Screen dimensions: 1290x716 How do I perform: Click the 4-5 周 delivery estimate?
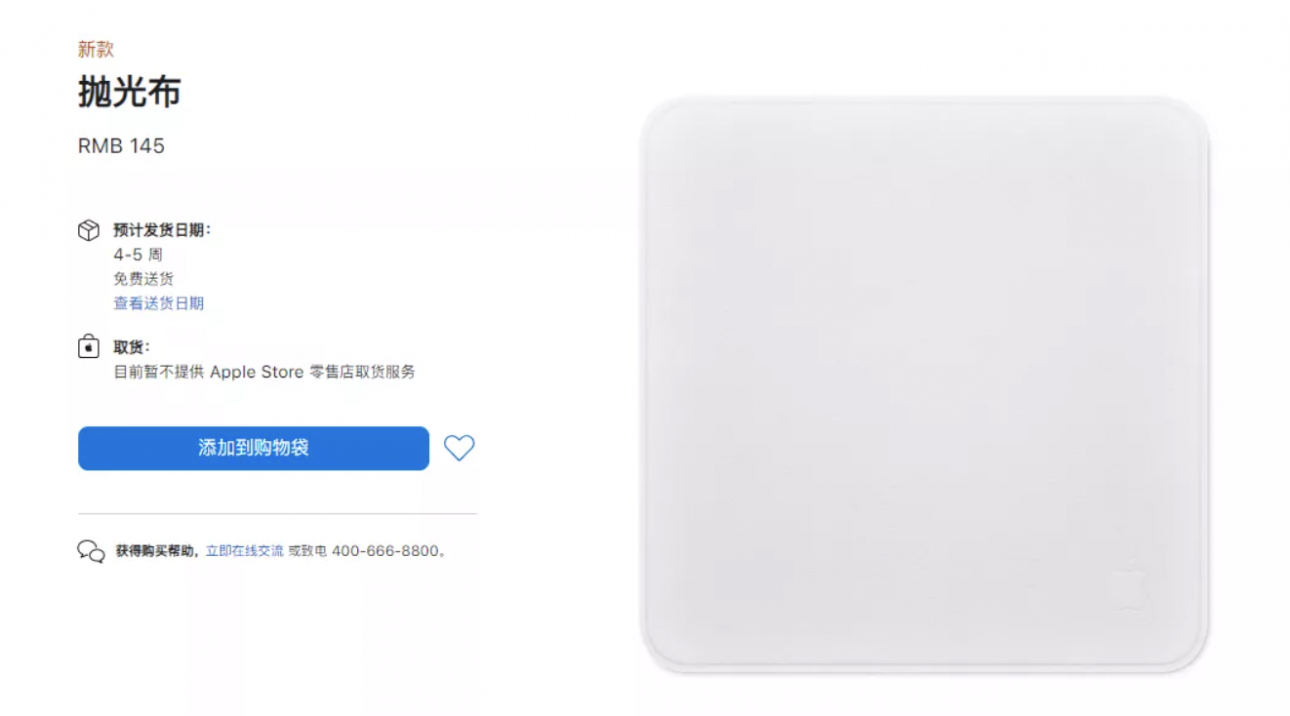tap(138, 255)
